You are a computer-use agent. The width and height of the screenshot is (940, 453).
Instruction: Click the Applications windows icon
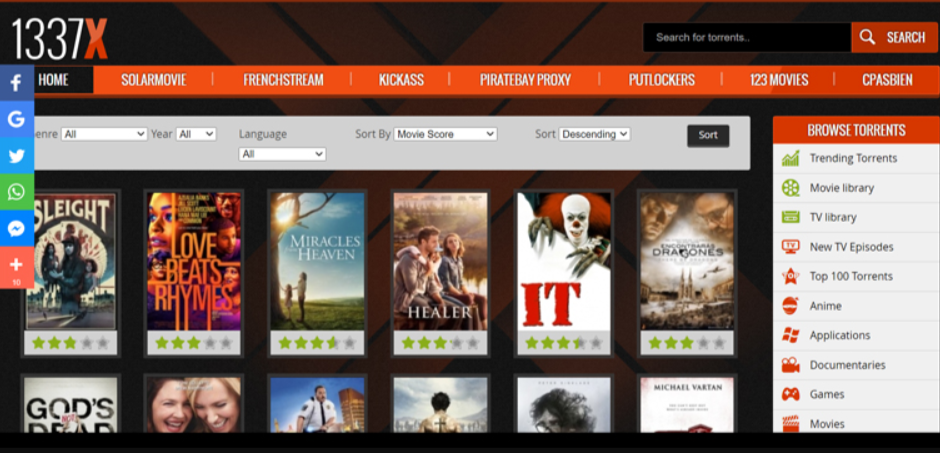click(791, 335)
